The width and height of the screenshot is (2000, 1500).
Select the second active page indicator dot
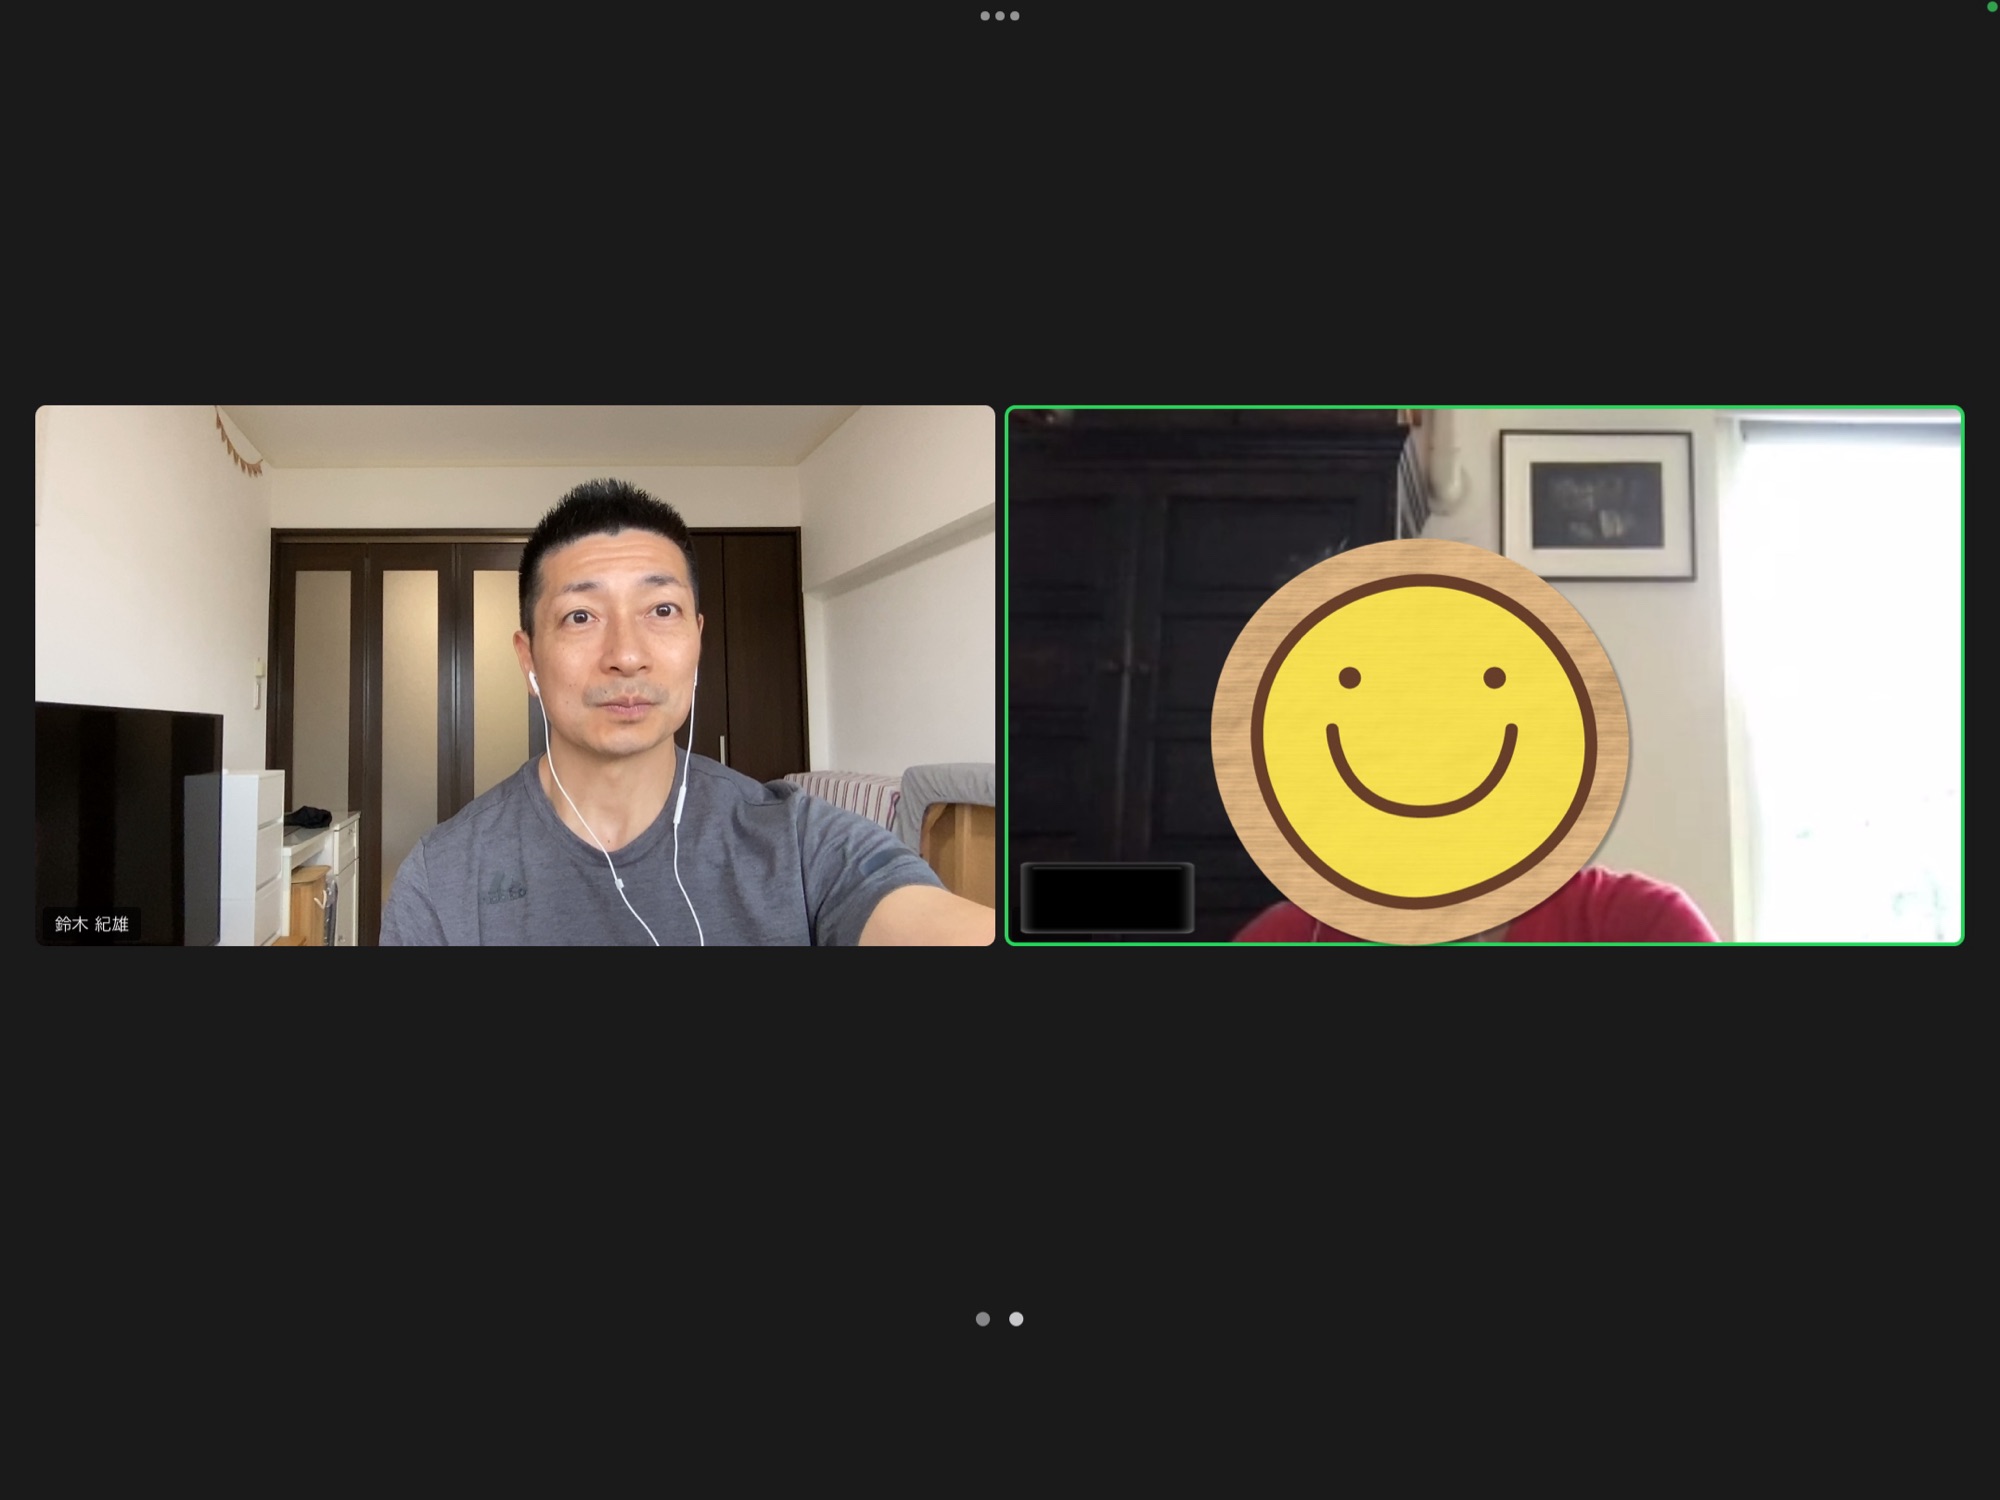(1016, 1319)
